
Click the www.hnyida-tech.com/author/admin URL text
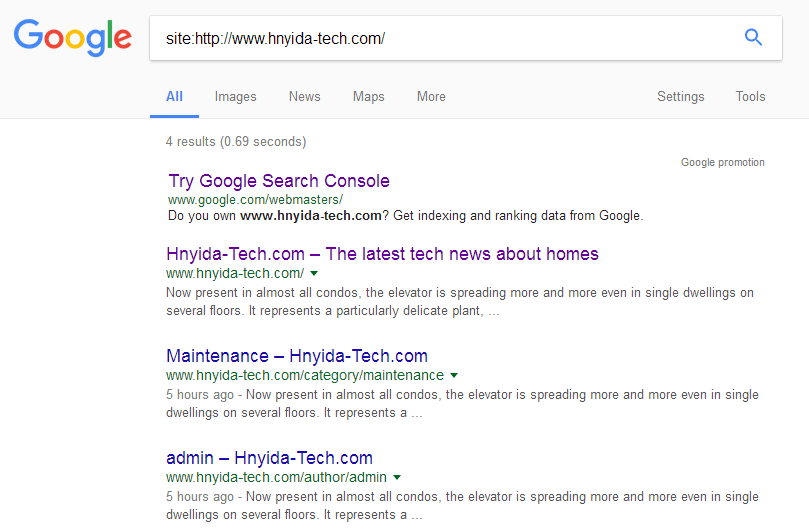[x=277, y=477]
